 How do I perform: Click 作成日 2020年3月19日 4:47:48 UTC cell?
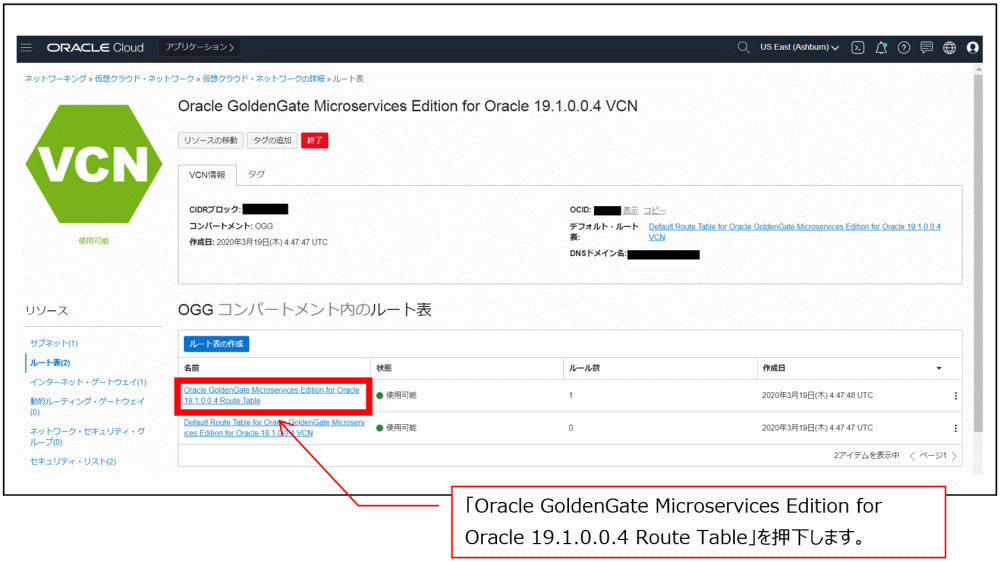pyautogui.click(x=817, y=396)
